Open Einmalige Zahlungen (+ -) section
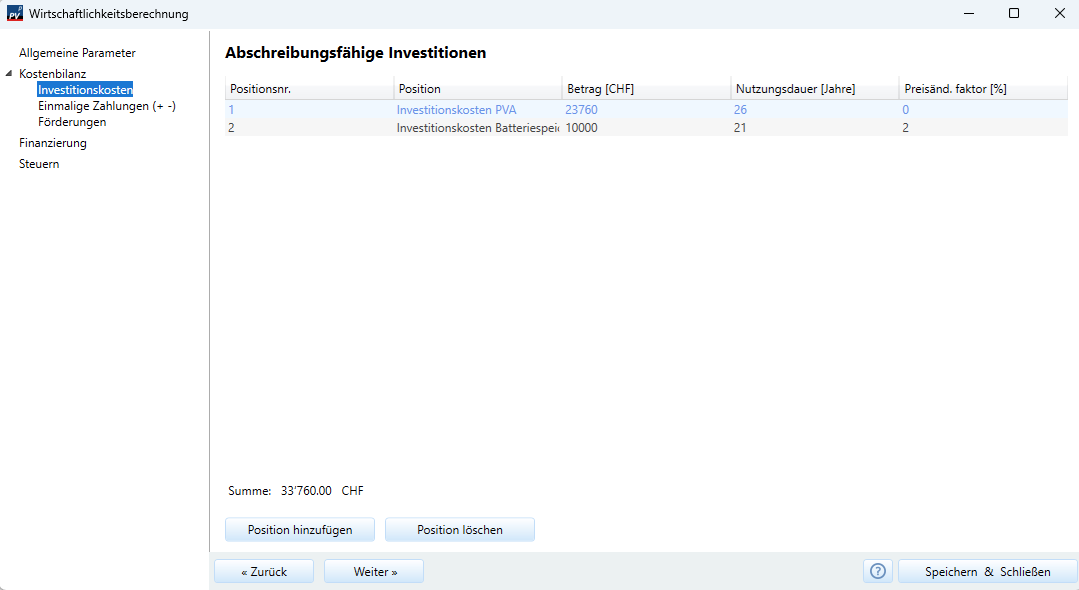Screen dimensions: 1079x590 pos(107,106)
